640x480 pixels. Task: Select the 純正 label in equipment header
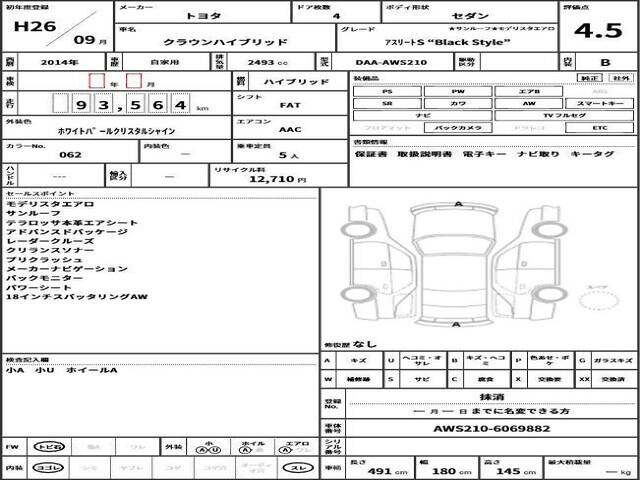coord(591,77)
